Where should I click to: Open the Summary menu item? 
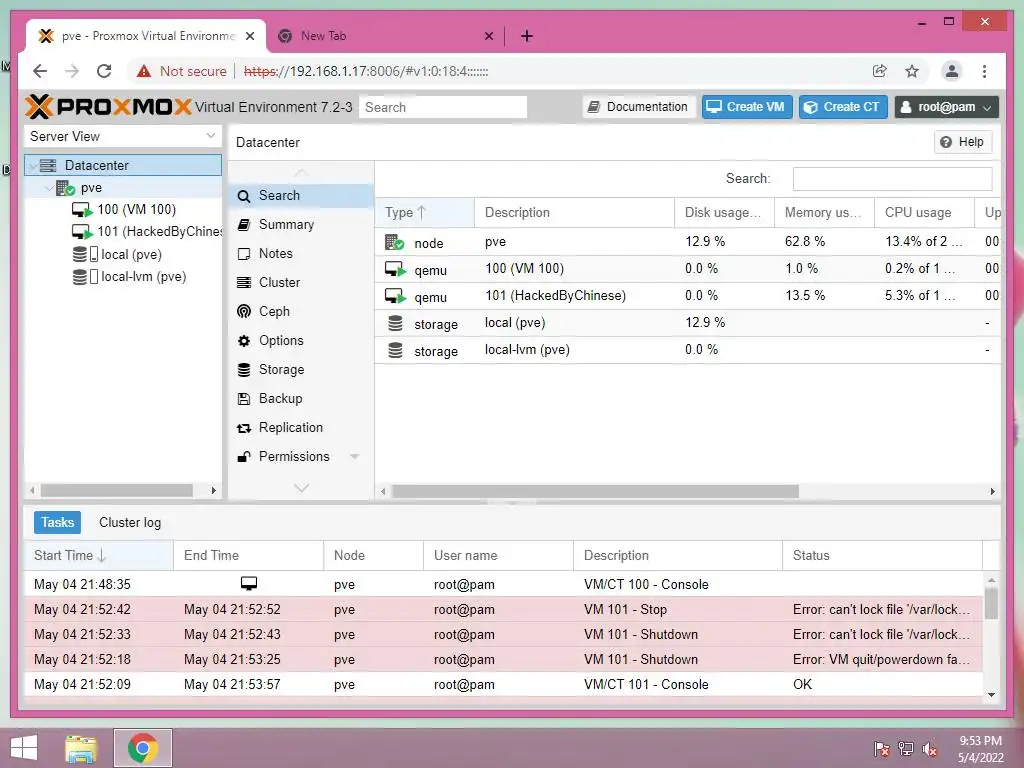(x=300, y=224)
